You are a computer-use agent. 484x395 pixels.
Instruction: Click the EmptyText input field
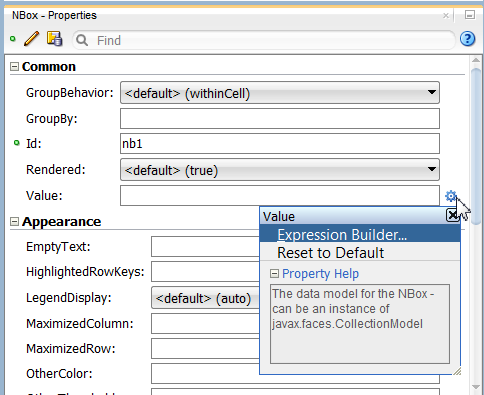click(x=206, y=247)
